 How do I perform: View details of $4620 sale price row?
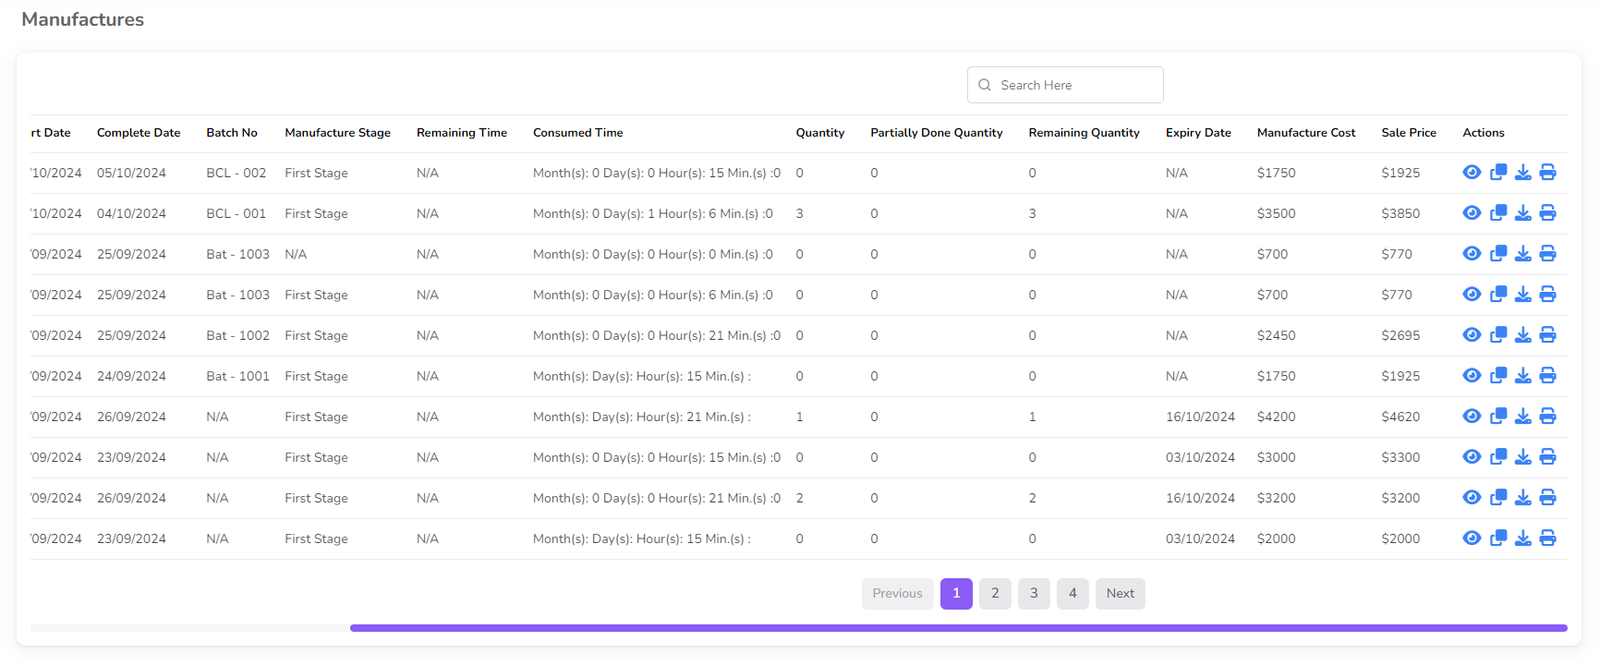point(1471,416)
